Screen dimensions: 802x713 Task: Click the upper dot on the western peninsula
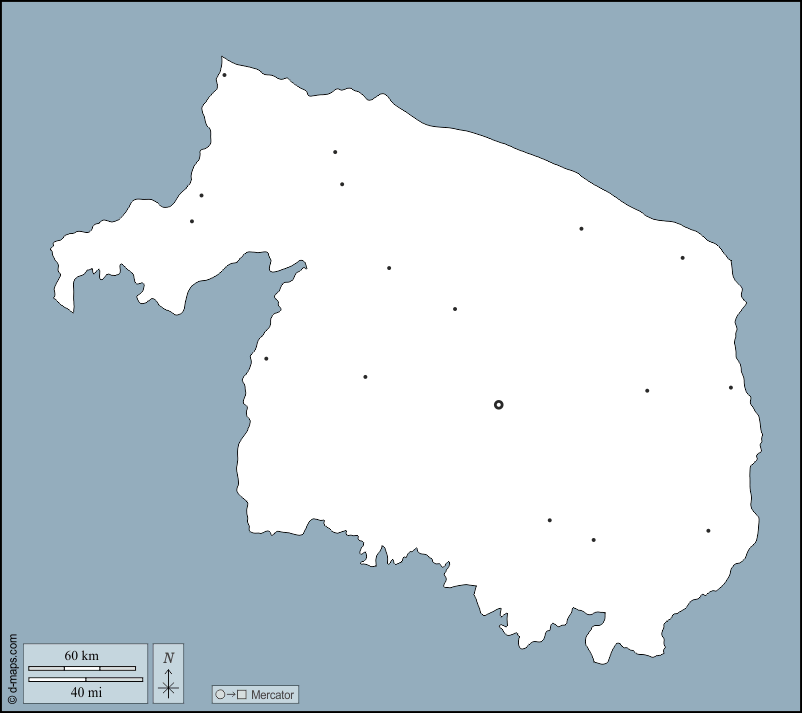(x=201, y=196)
